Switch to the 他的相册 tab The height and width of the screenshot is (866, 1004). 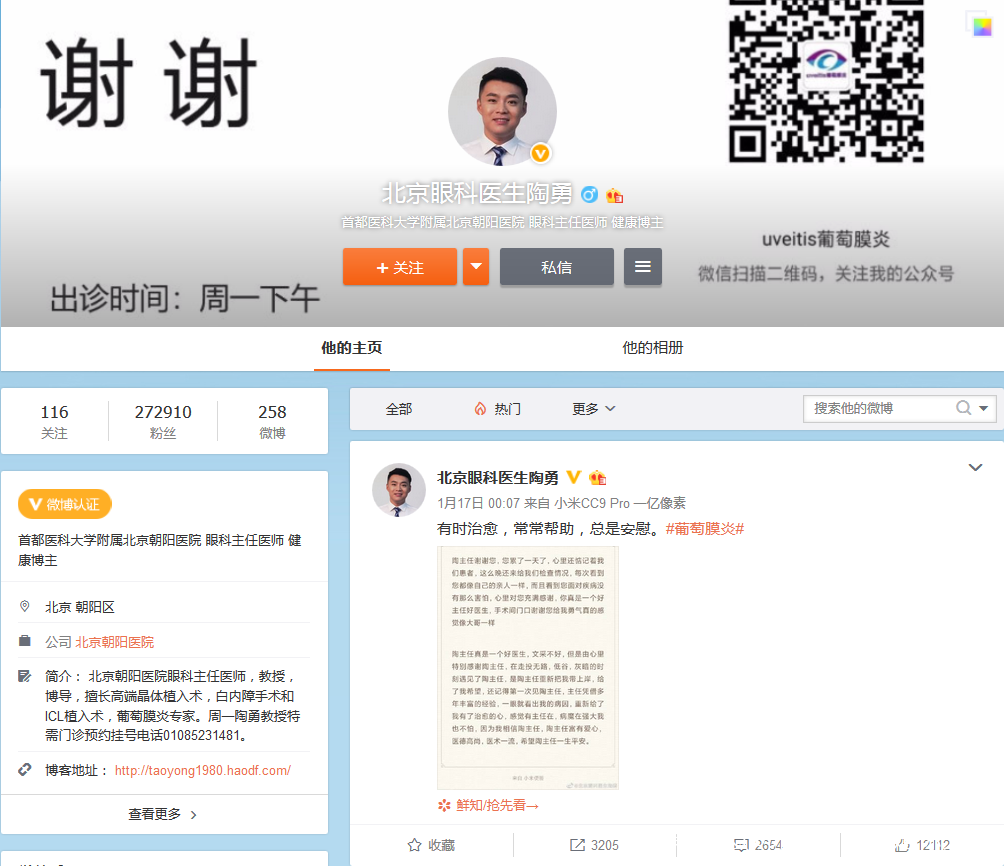(x=652, y=348)
